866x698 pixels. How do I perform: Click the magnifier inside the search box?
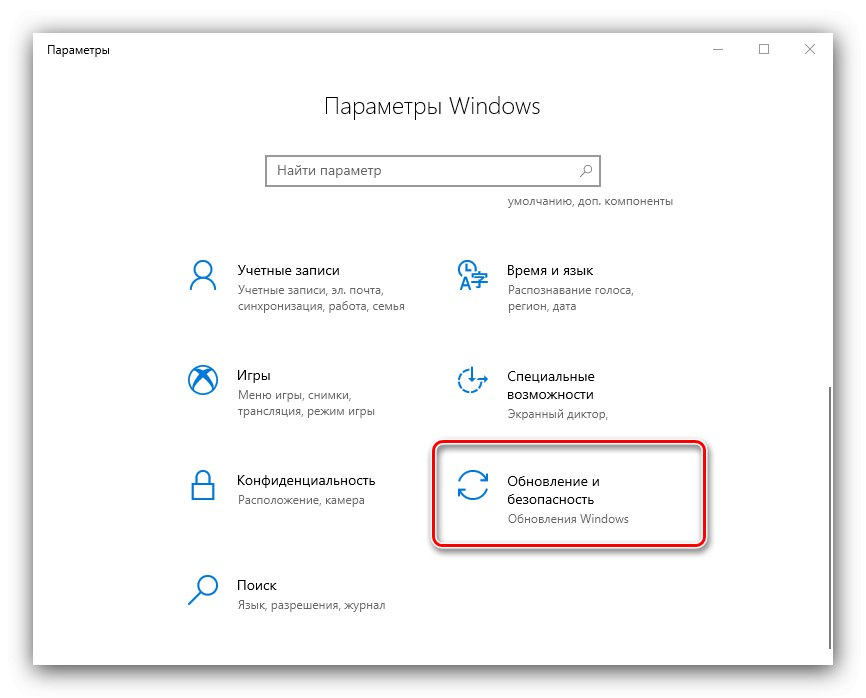coord(586,171)
